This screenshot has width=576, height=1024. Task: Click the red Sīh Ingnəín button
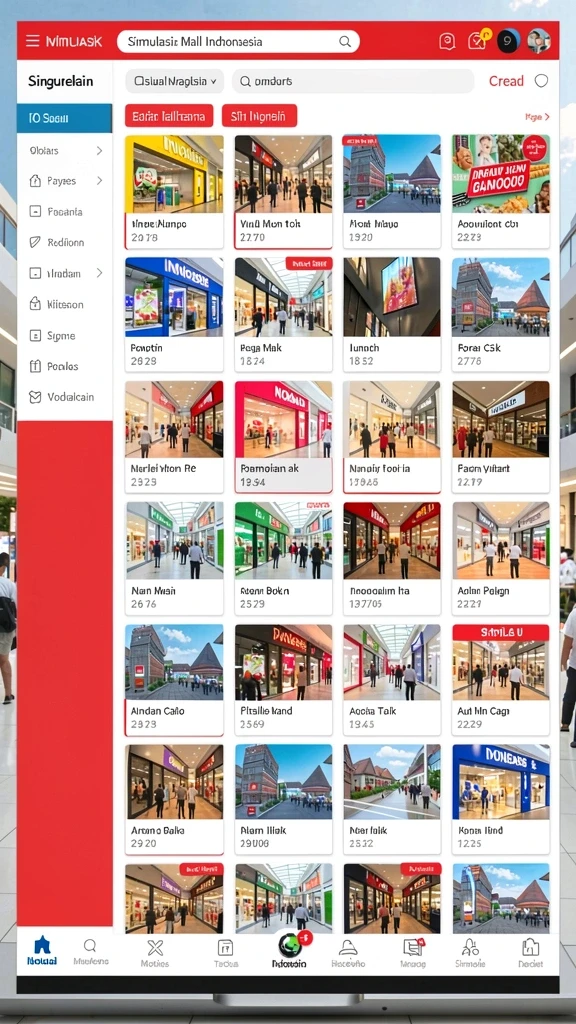pos(259,116)
